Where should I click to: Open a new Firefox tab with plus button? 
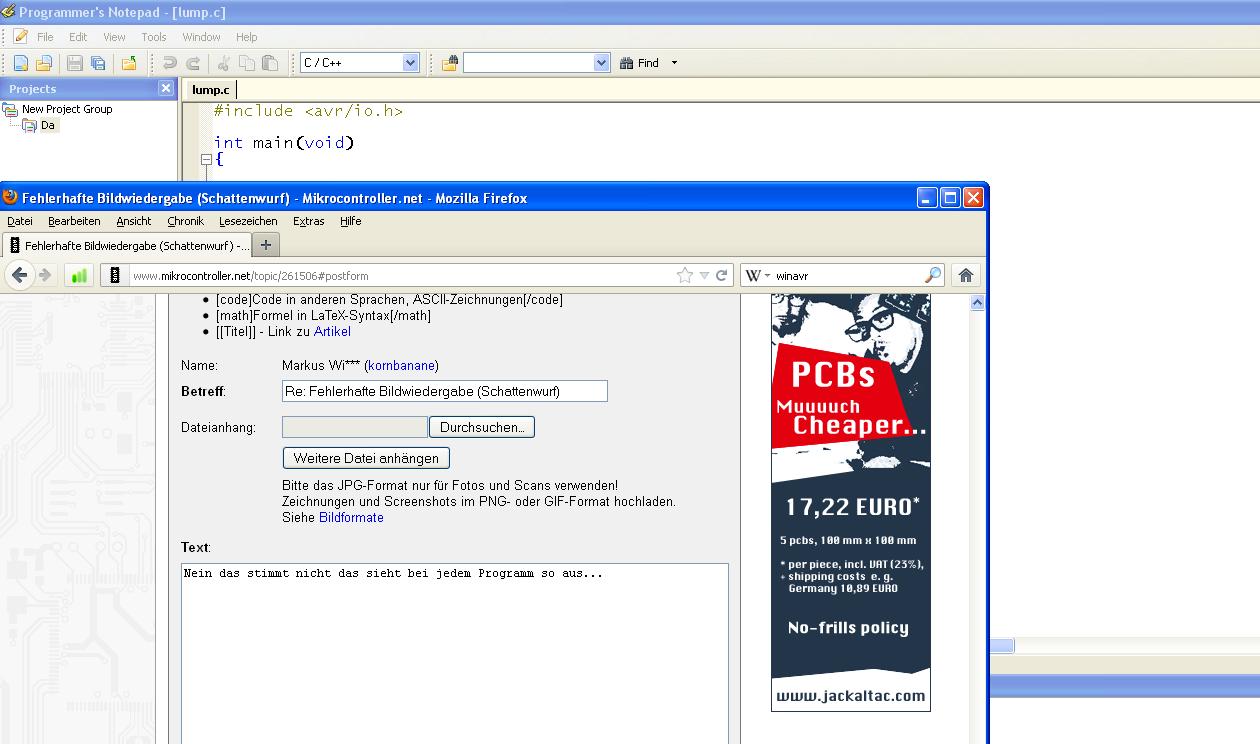[x=266, y=244]
